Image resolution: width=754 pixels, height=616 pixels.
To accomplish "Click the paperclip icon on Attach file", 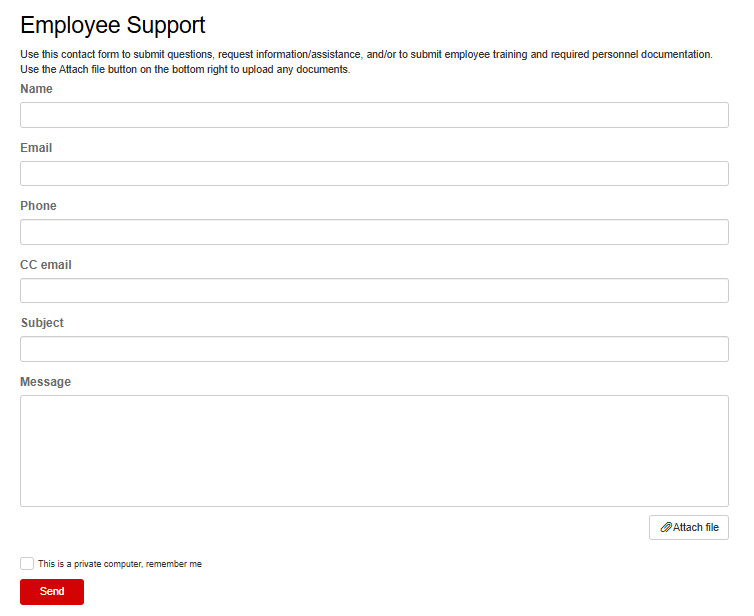I will (x=666, y=527).
